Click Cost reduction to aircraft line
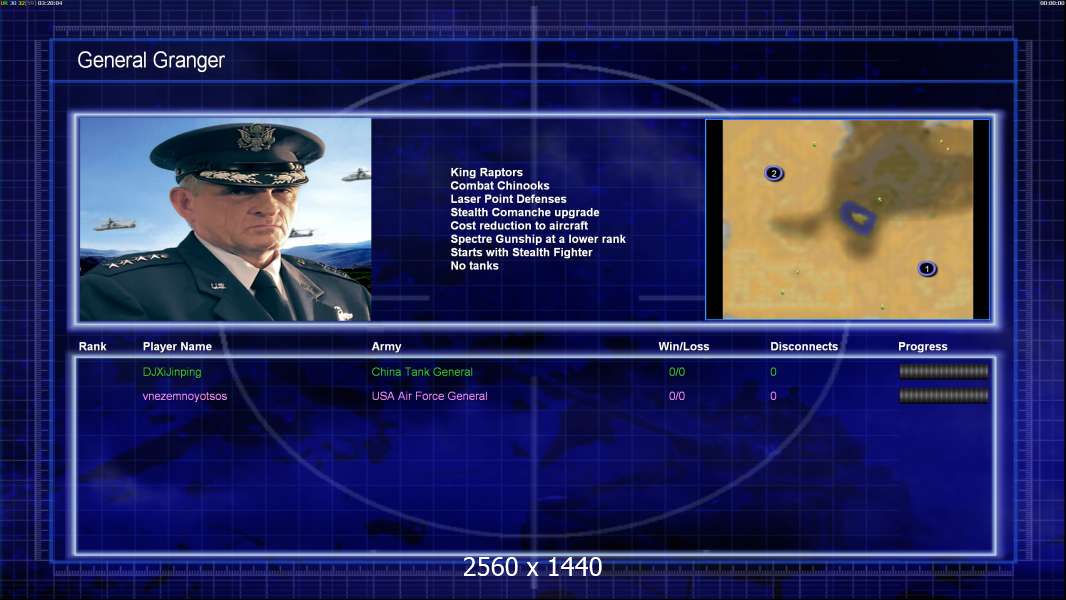Screen dimensions: 1066x600 519,226
